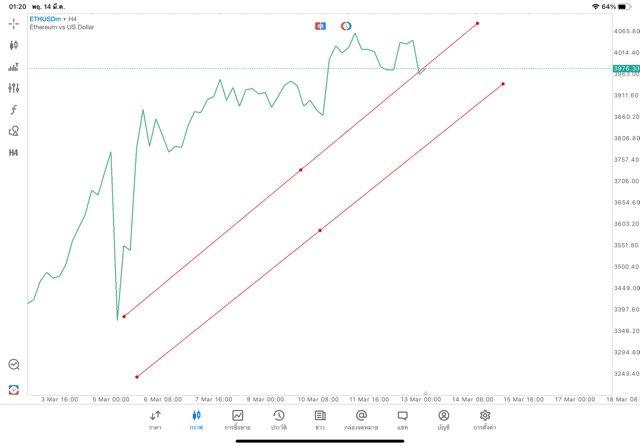Image resolution: width=640 pixels, height=447 pixels.
Task: Select the current price label 3976.33
Action: point(625,68)
